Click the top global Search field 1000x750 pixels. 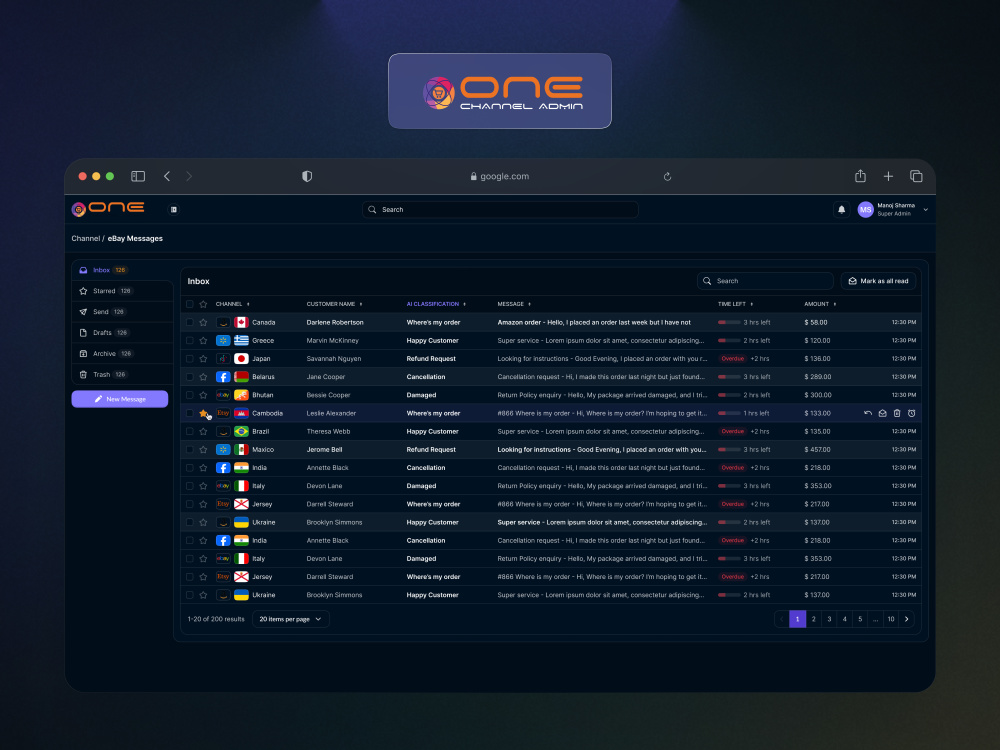(500, 209)
